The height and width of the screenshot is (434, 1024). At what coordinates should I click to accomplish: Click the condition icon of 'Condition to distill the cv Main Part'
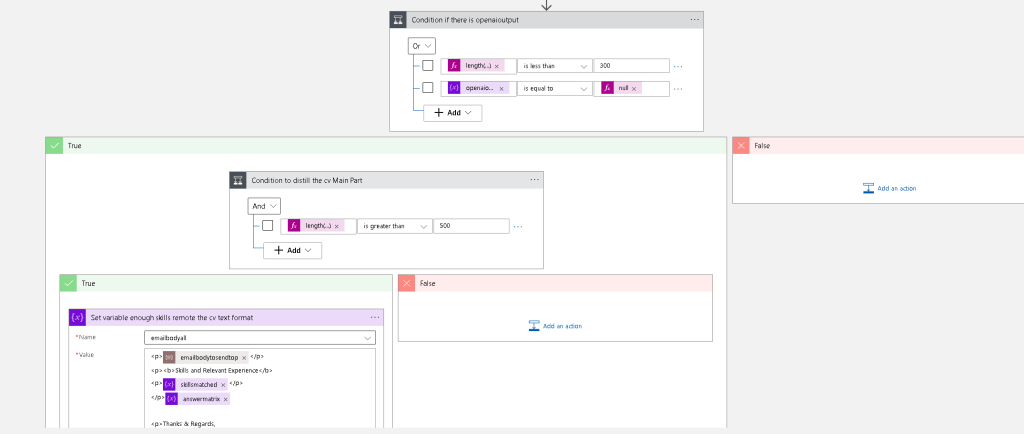[238, 180]
